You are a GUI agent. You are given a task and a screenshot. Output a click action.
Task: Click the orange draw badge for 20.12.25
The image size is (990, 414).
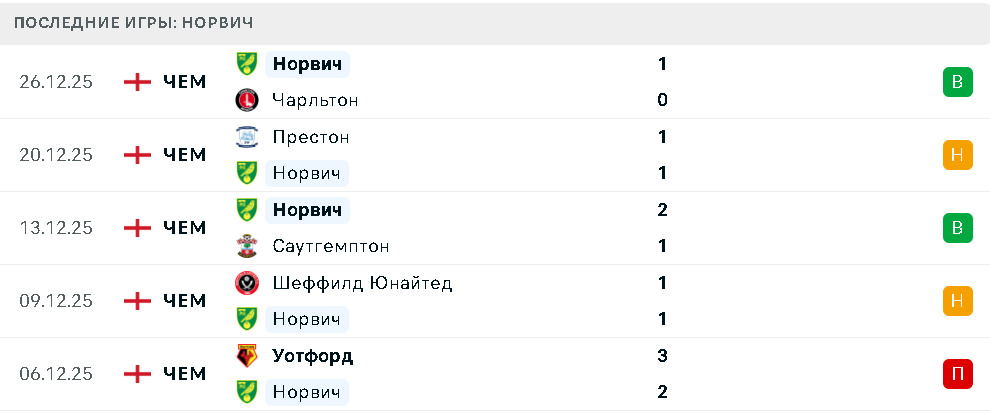click(x=957, y=155)
